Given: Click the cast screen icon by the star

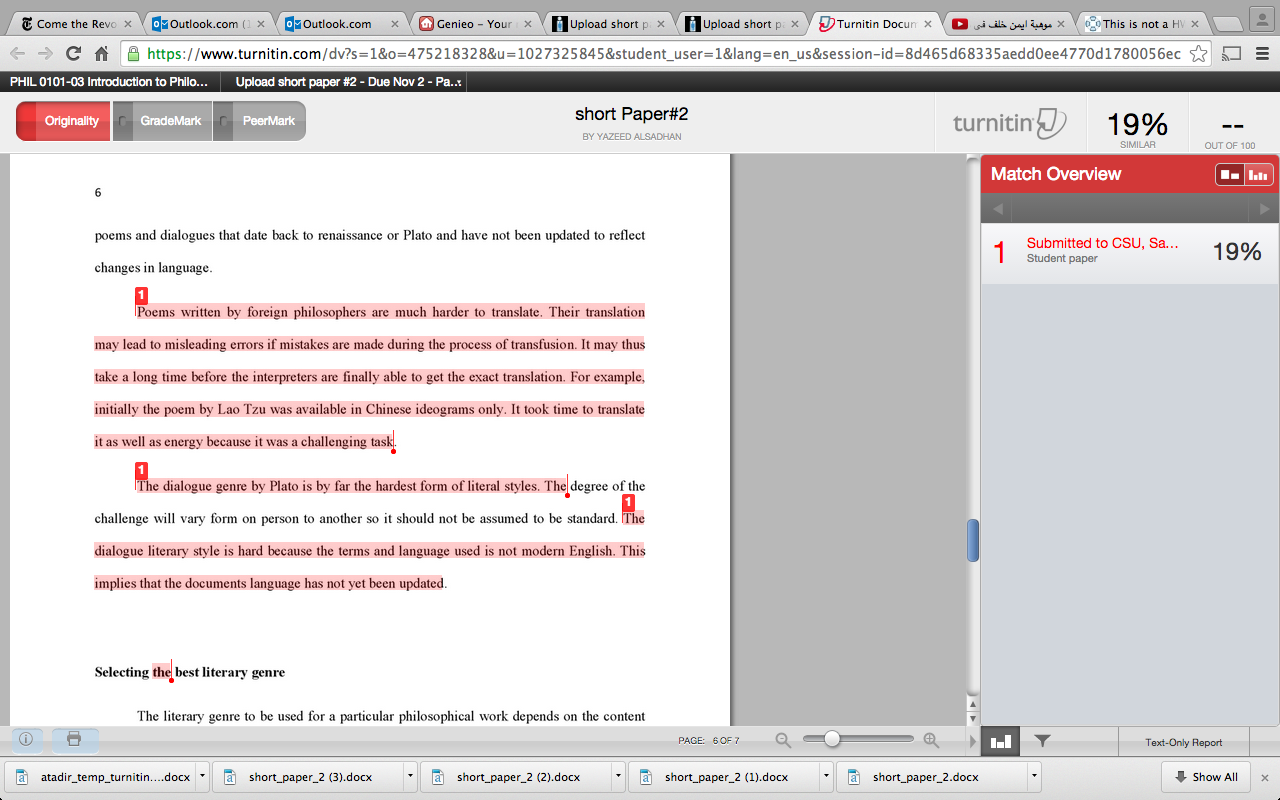Looking at the screenshot, I should (x=1232, y=54).
